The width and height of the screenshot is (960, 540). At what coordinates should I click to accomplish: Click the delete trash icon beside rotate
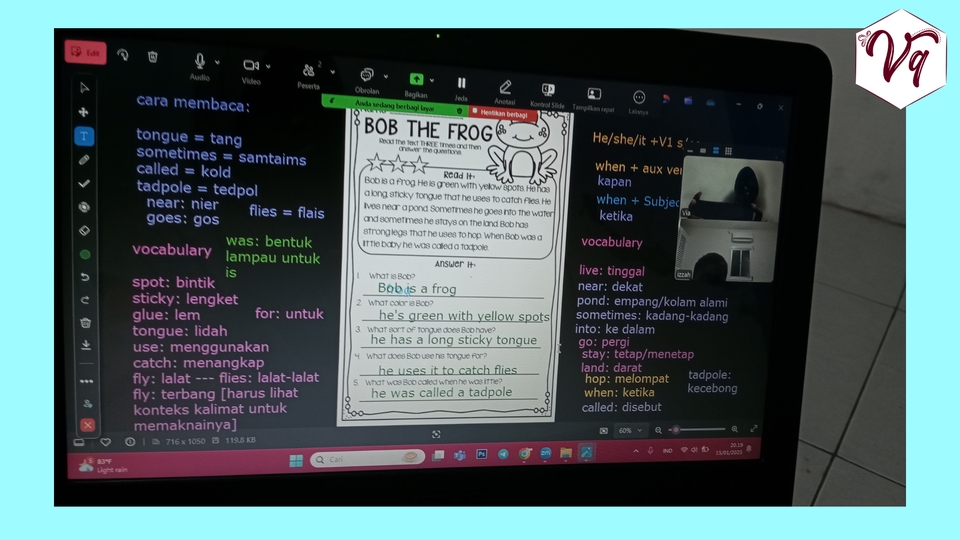click(152, 57)
